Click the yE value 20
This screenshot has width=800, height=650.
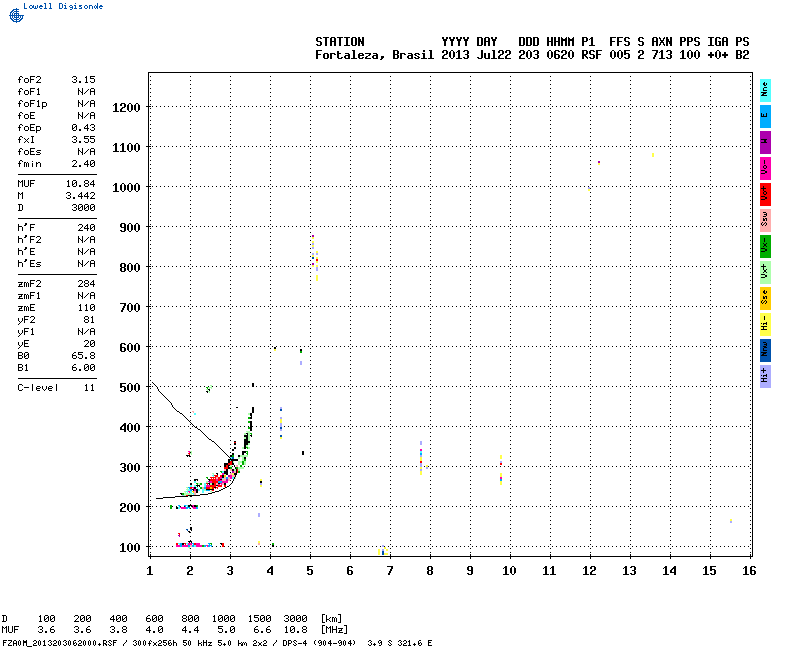[89, 344]
